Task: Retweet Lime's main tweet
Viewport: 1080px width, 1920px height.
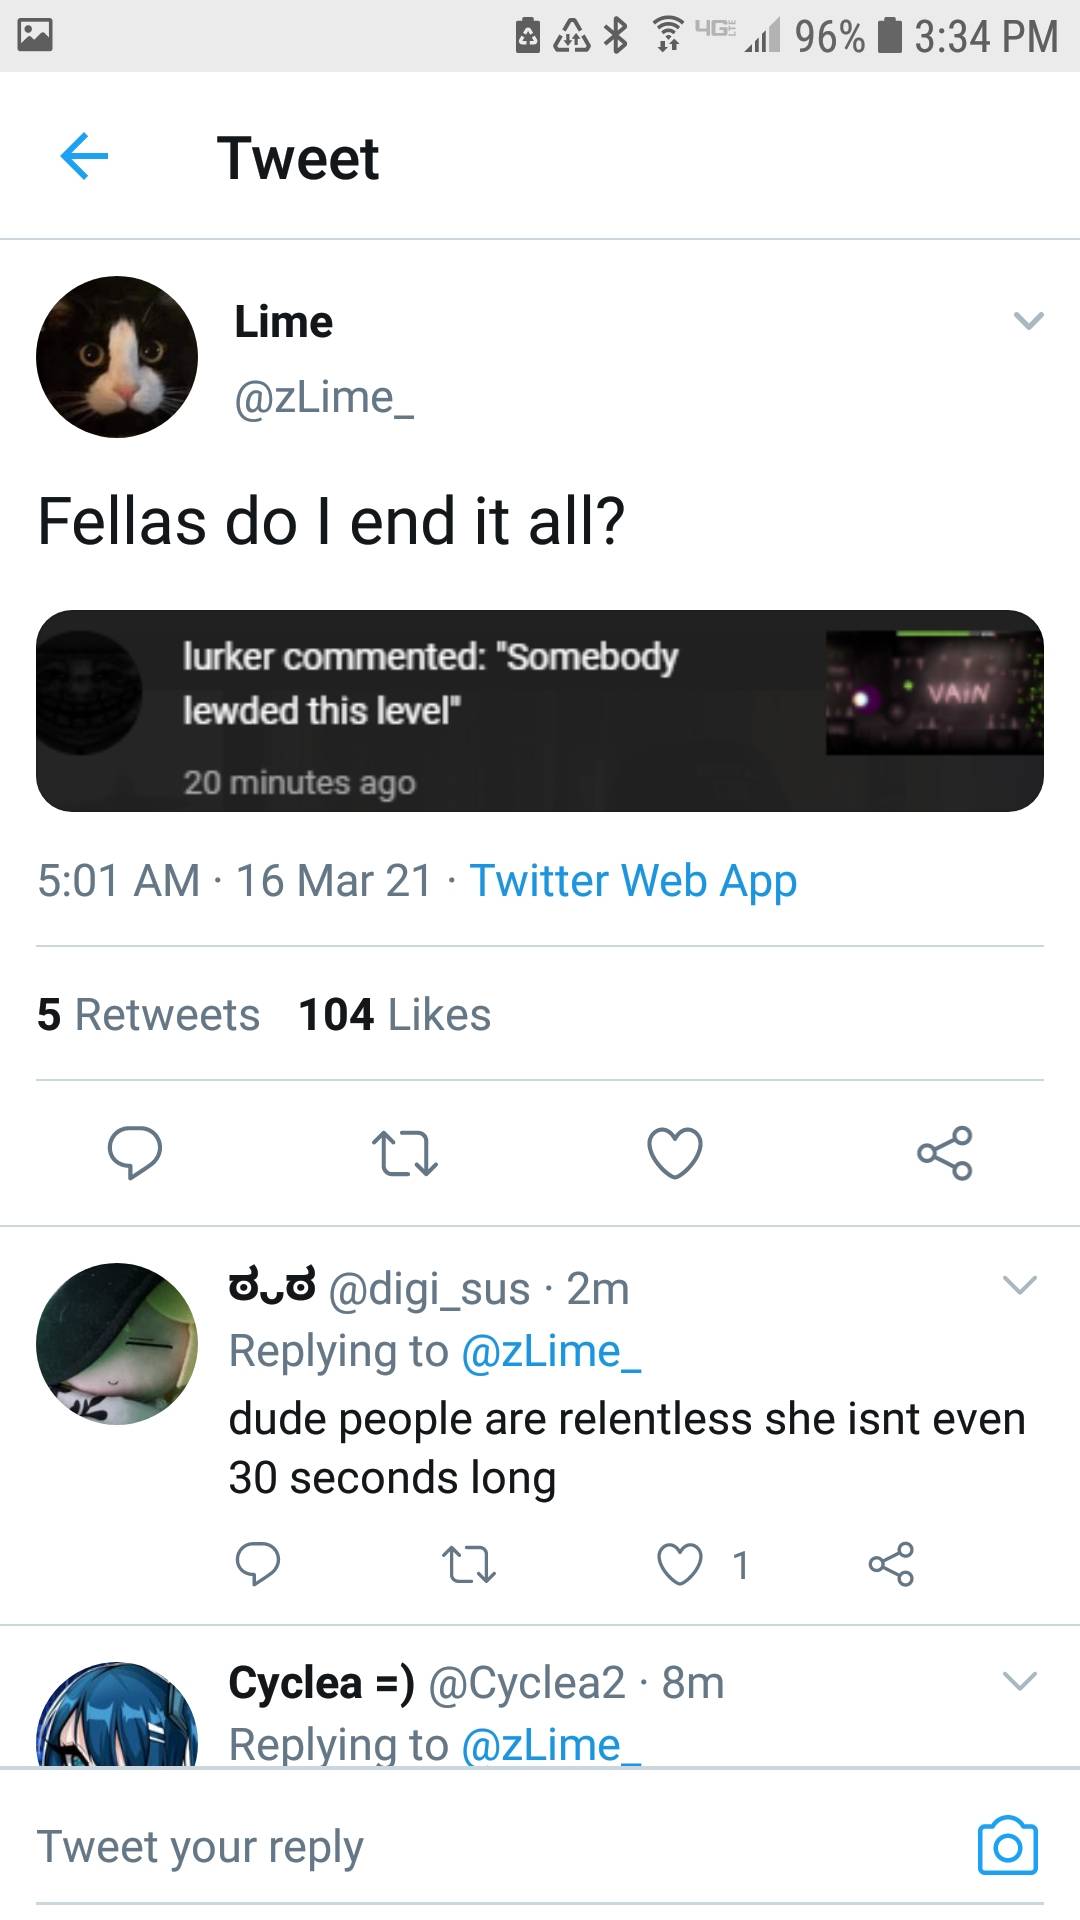Action: pos(404,1152)
